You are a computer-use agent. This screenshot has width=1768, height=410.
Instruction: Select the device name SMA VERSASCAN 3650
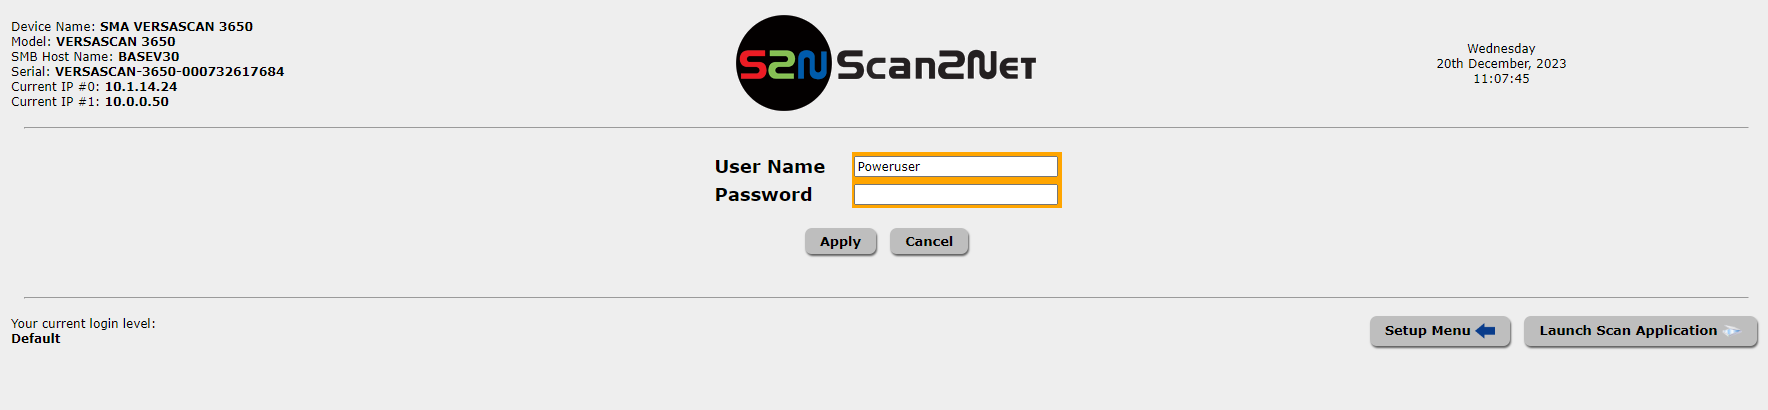click(x=176, y=27)
